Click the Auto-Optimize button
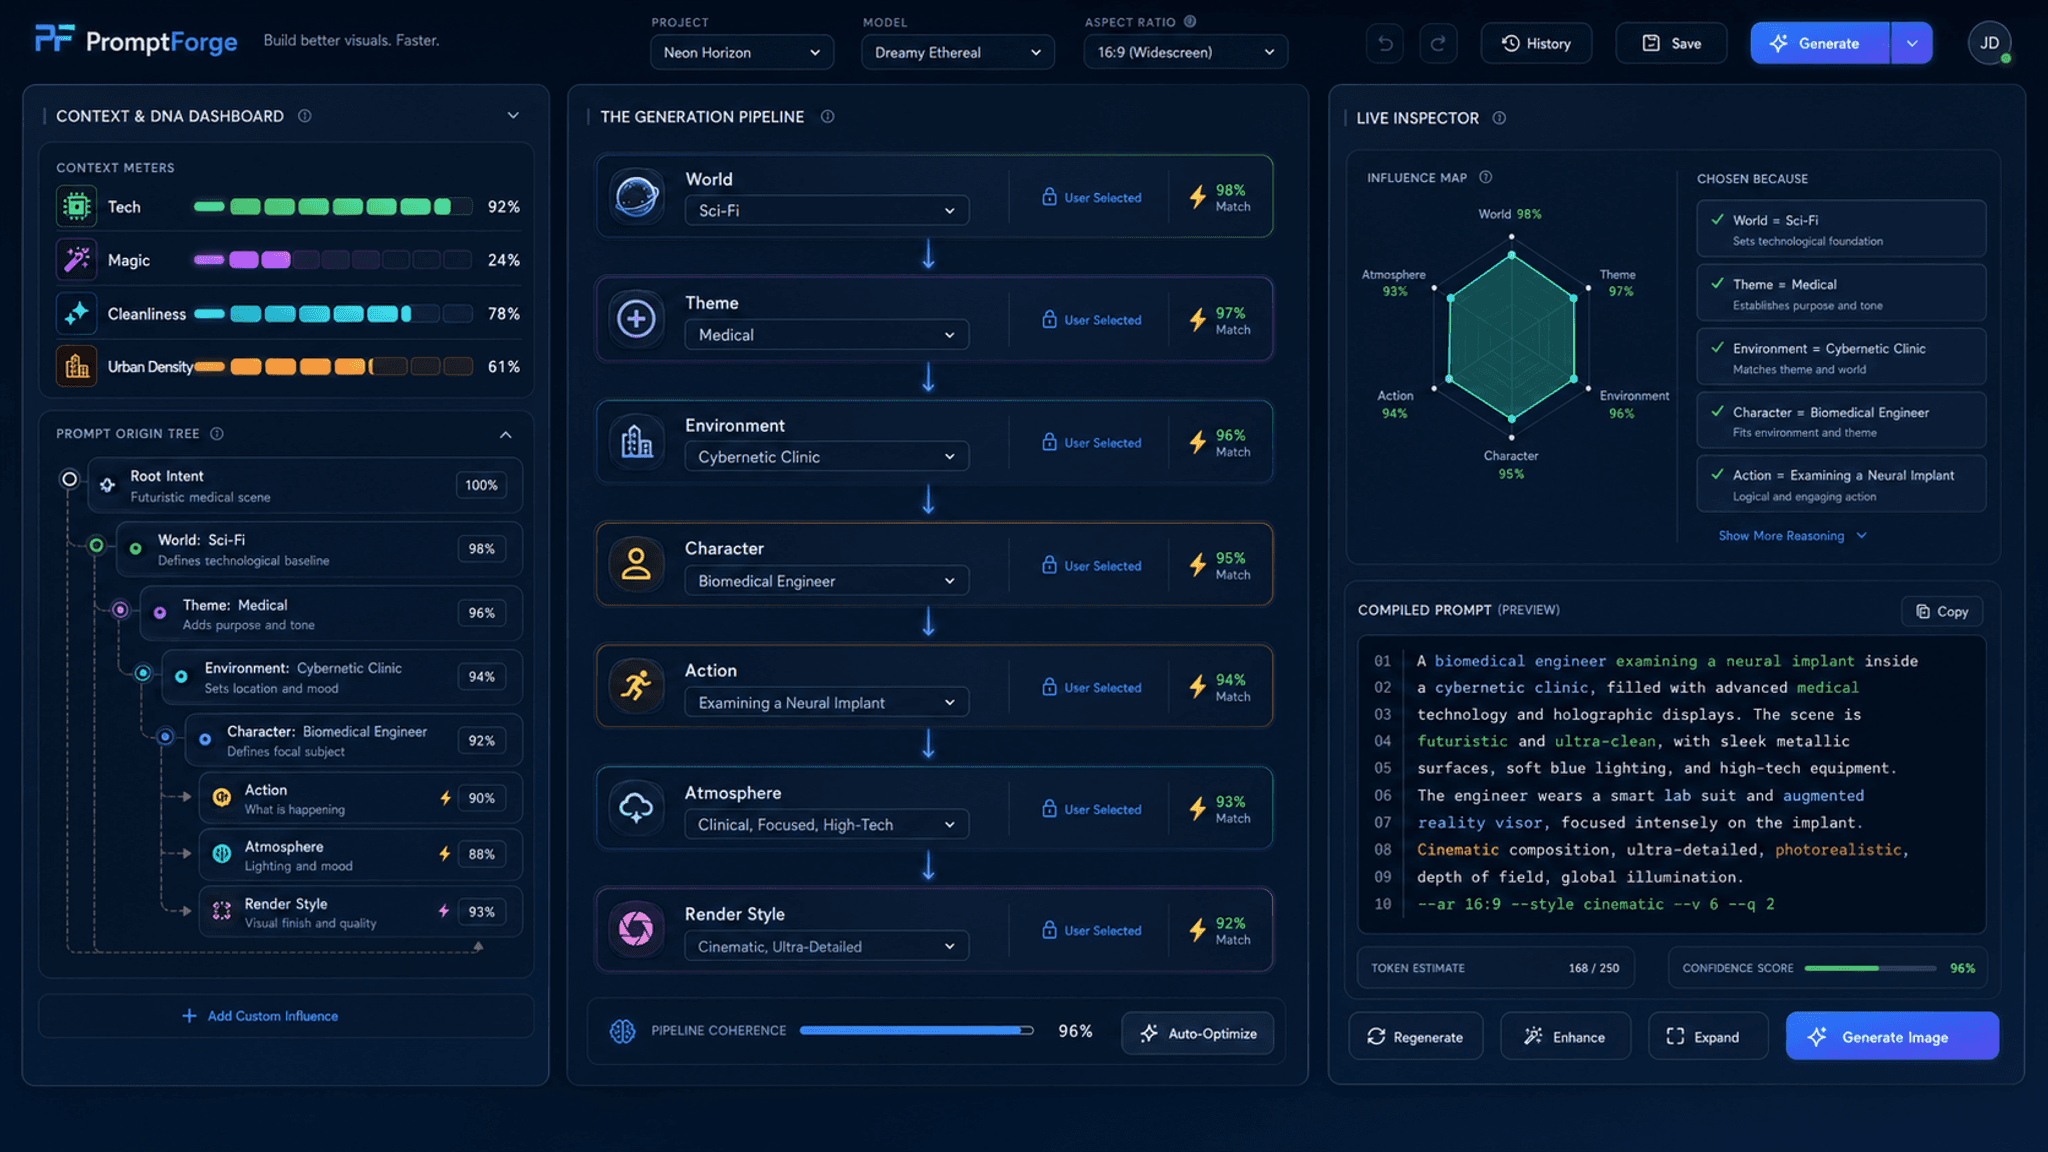Viewport: 2048px width, 1152px height. point(1198,1033)
